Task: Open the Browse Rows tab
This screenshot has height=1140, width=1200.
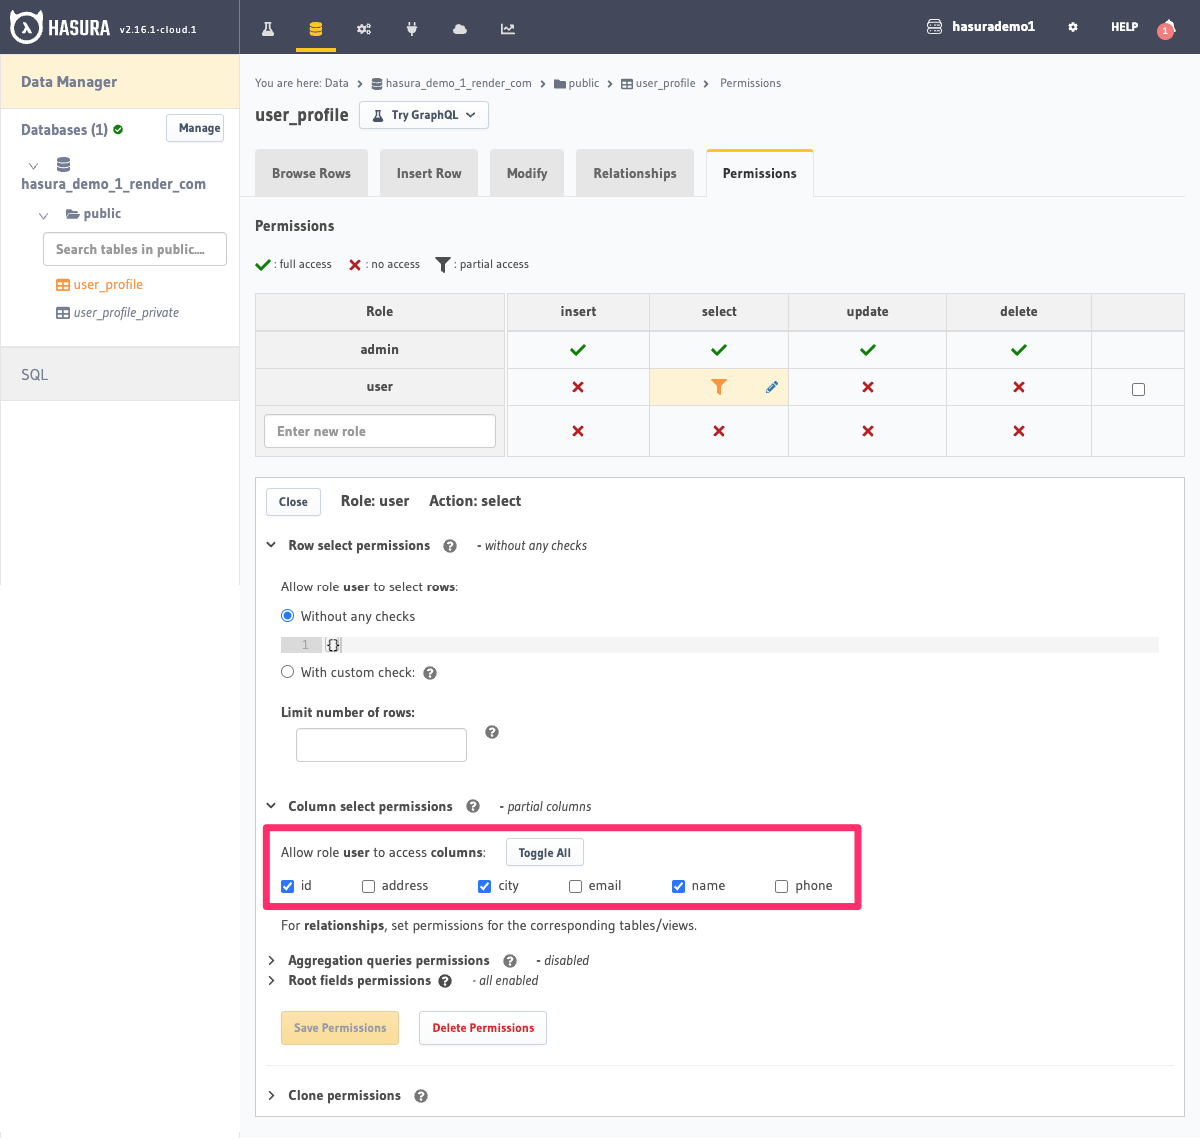Action: tap(311, 172)
